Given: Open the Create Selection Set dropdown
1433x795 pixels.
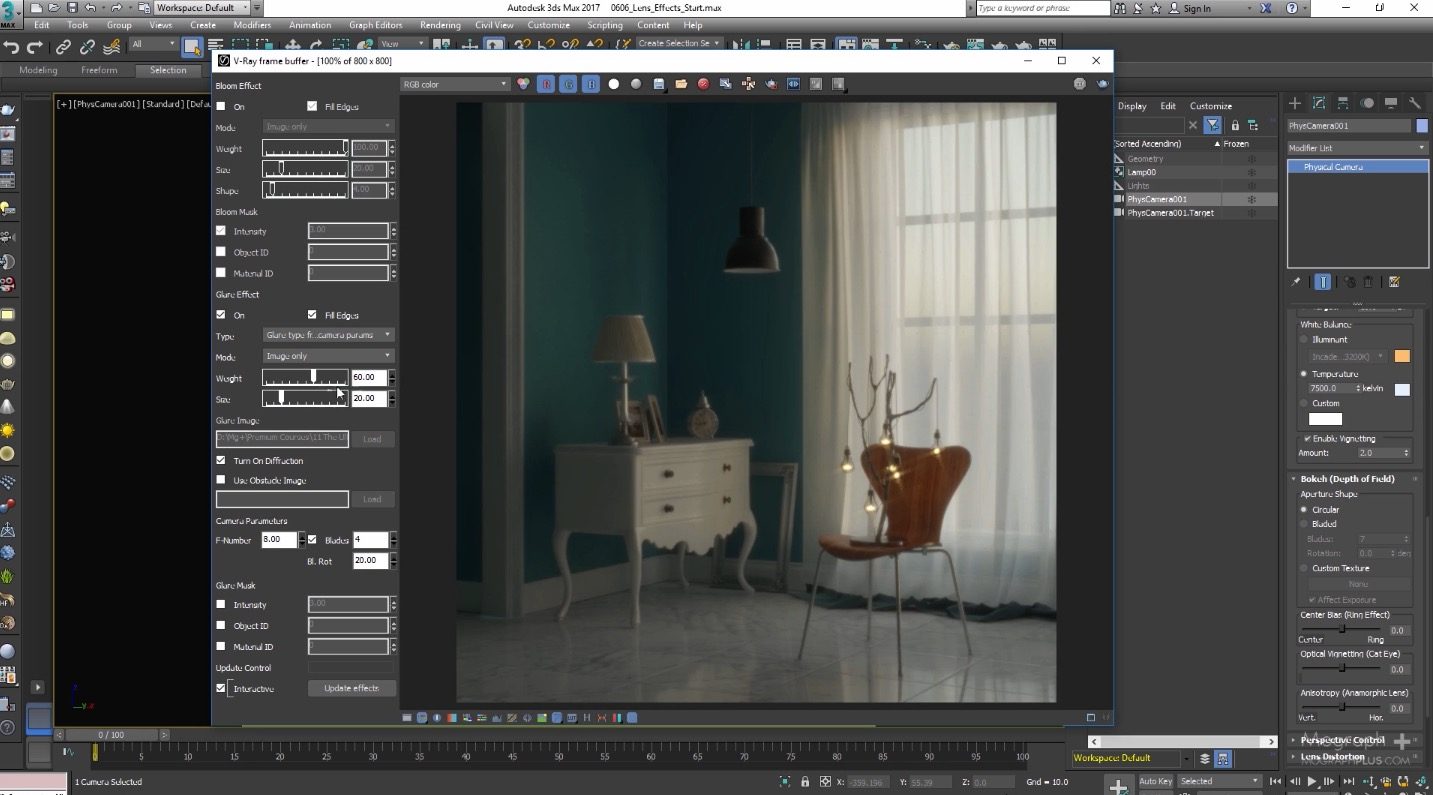Looking at the screenshot, I should [x=679, y=44].
